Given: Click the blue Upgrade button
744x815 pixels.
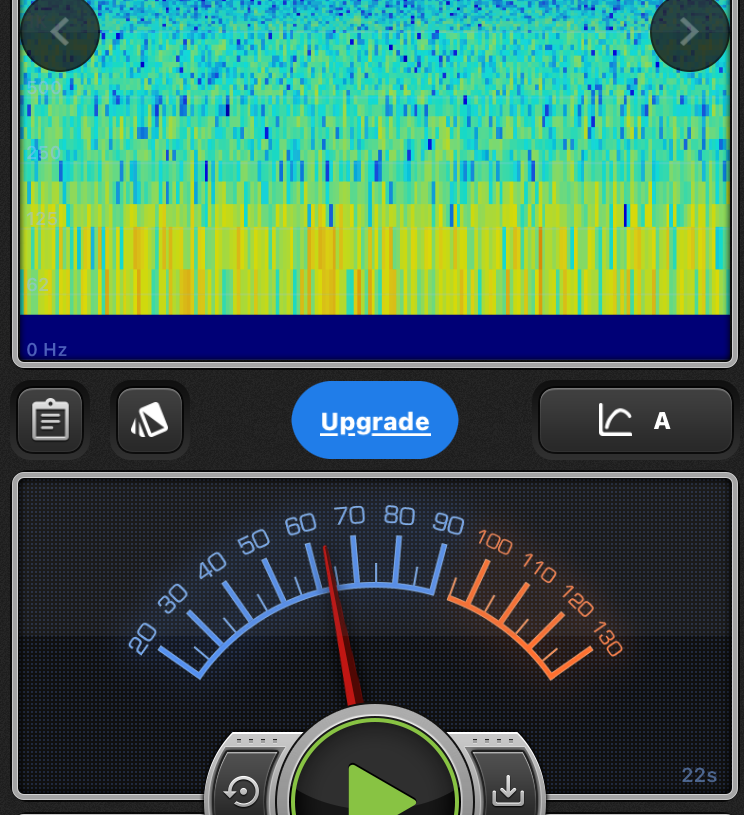Looking at the screenshot, I should [375, 421].
